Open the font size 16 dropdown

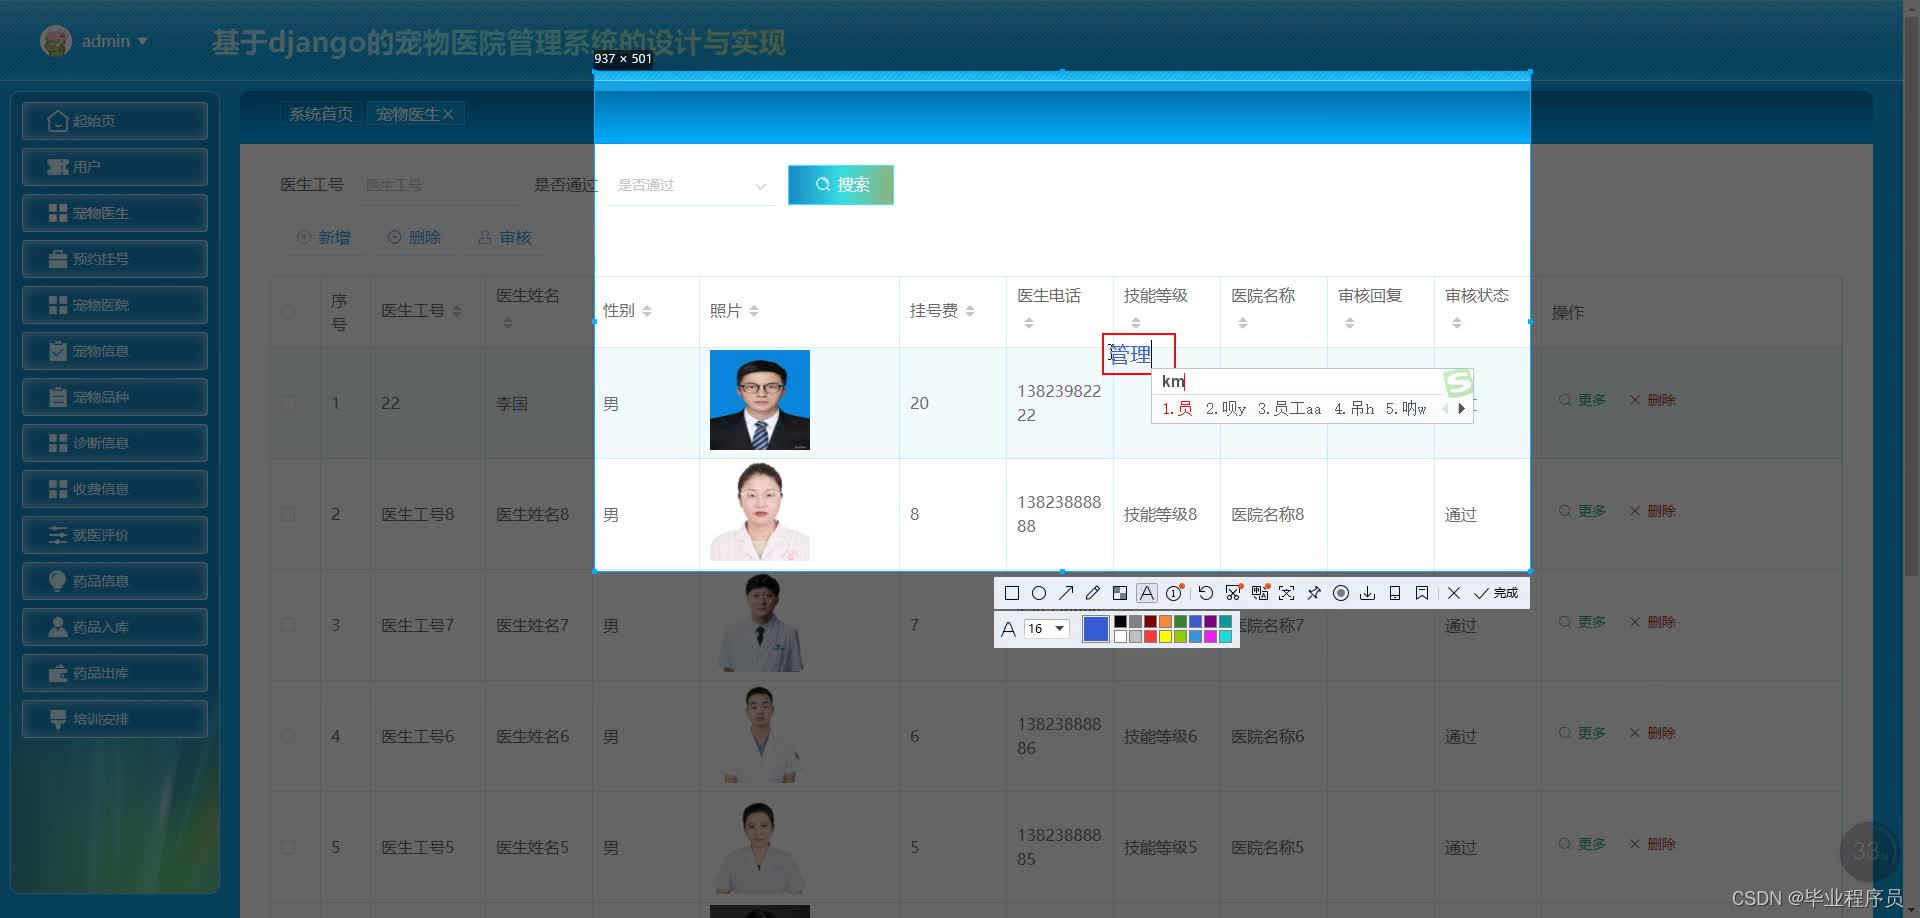(1046, 629)
